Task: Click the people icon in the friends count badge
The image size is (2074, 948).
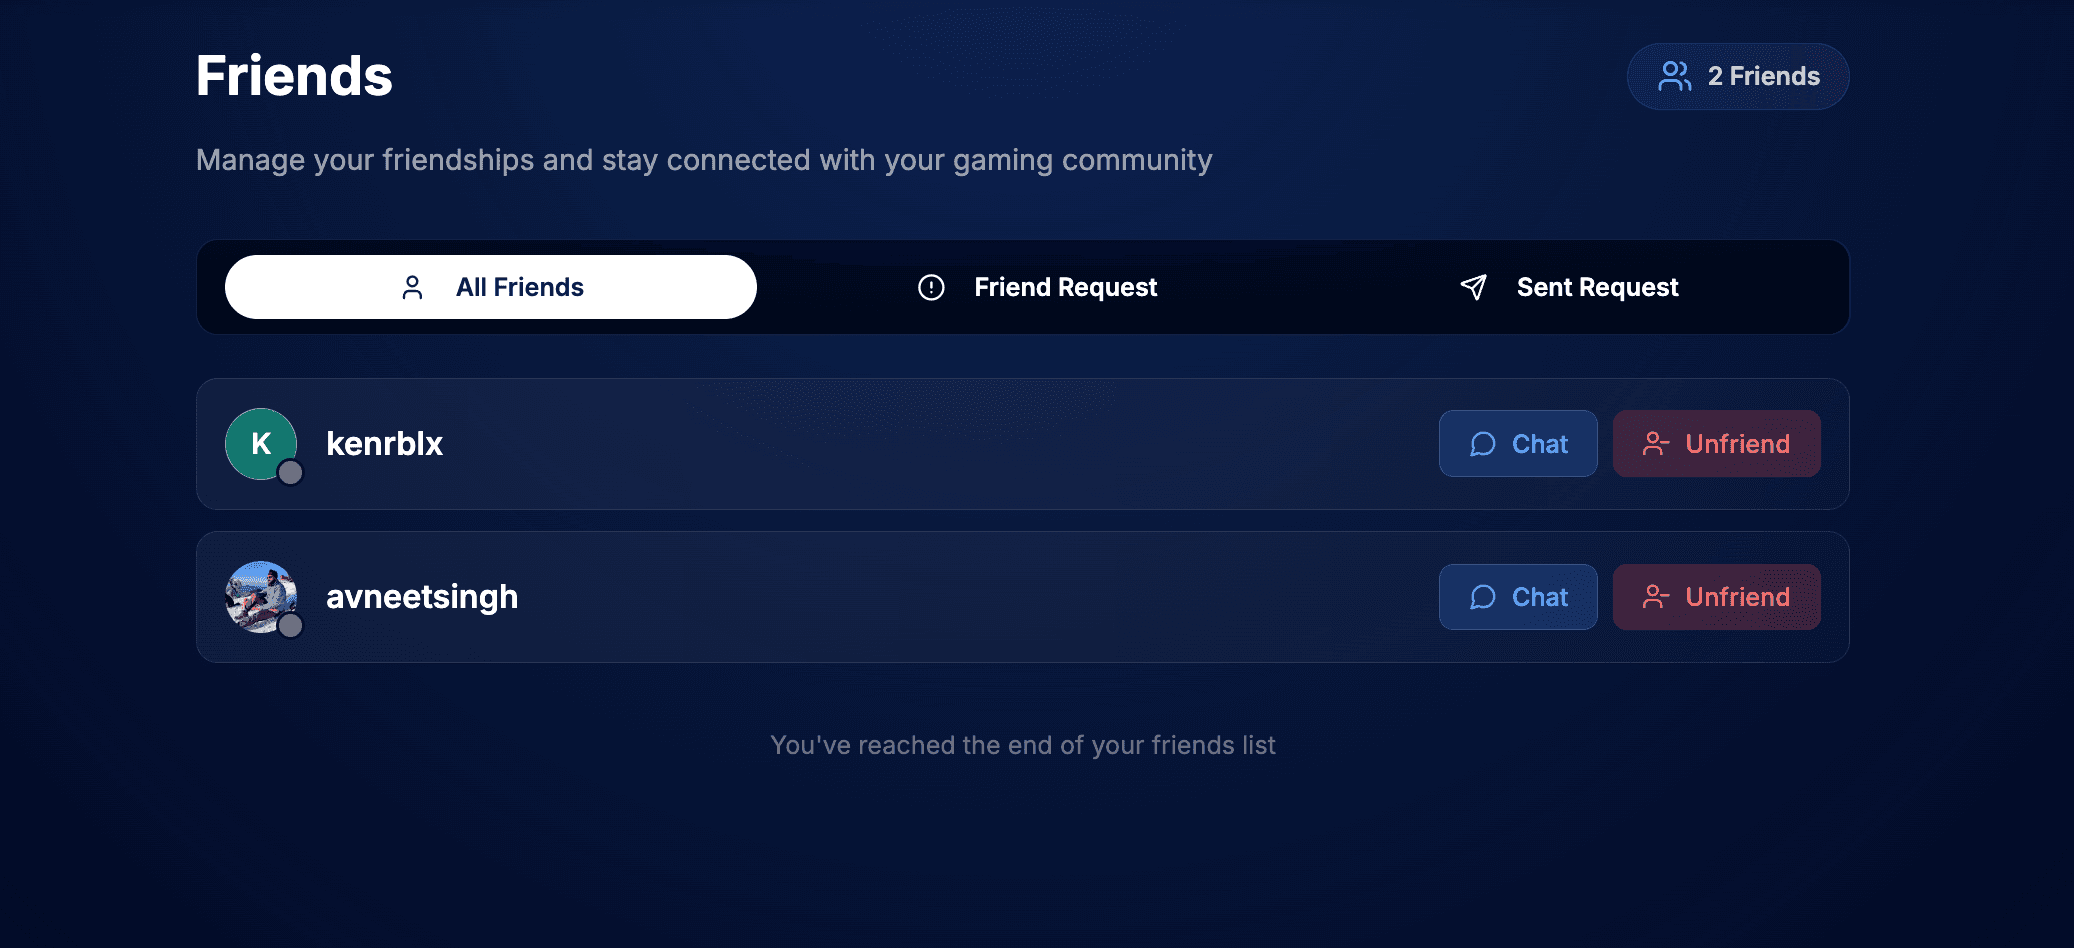Action: [x=1674, y=76]
